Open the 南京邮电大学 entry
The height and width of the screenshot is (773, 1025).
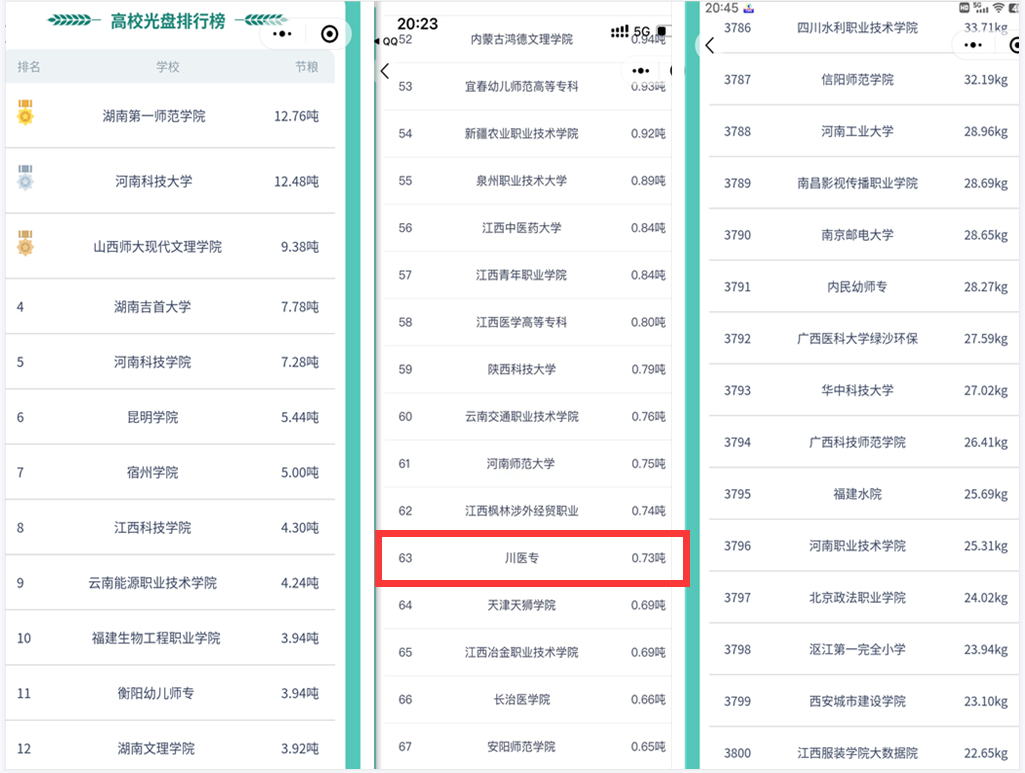pyautogui.click(x=857, y=235)
